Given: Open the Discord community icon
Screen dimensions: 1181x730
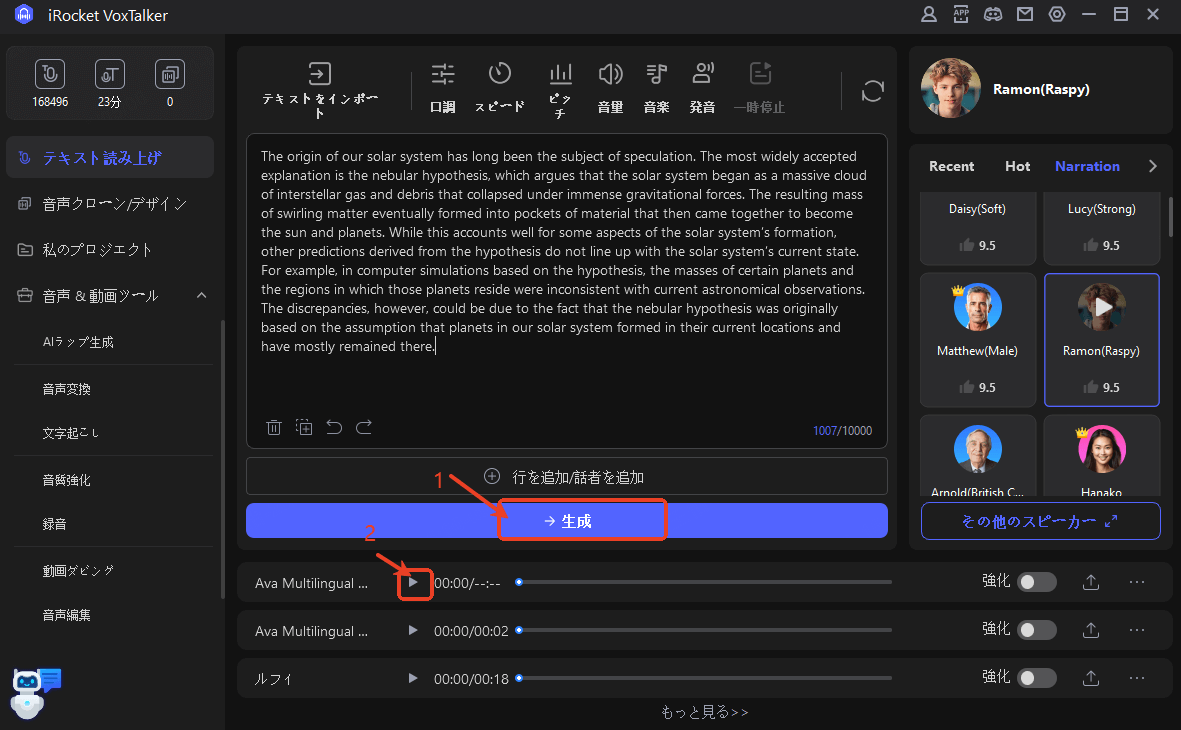Looking at the screenshot, I should tap(993, 14).
